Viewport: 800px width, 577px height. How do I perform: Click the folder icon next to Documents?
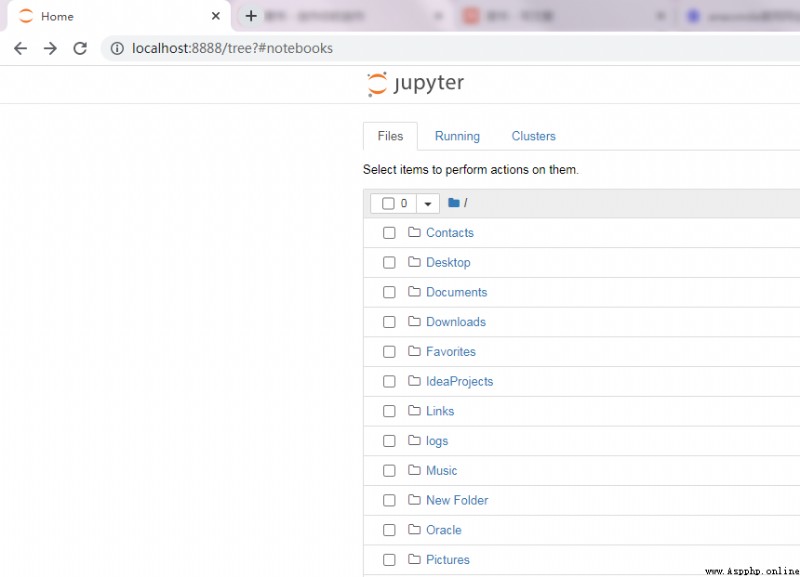coord(414,292)
